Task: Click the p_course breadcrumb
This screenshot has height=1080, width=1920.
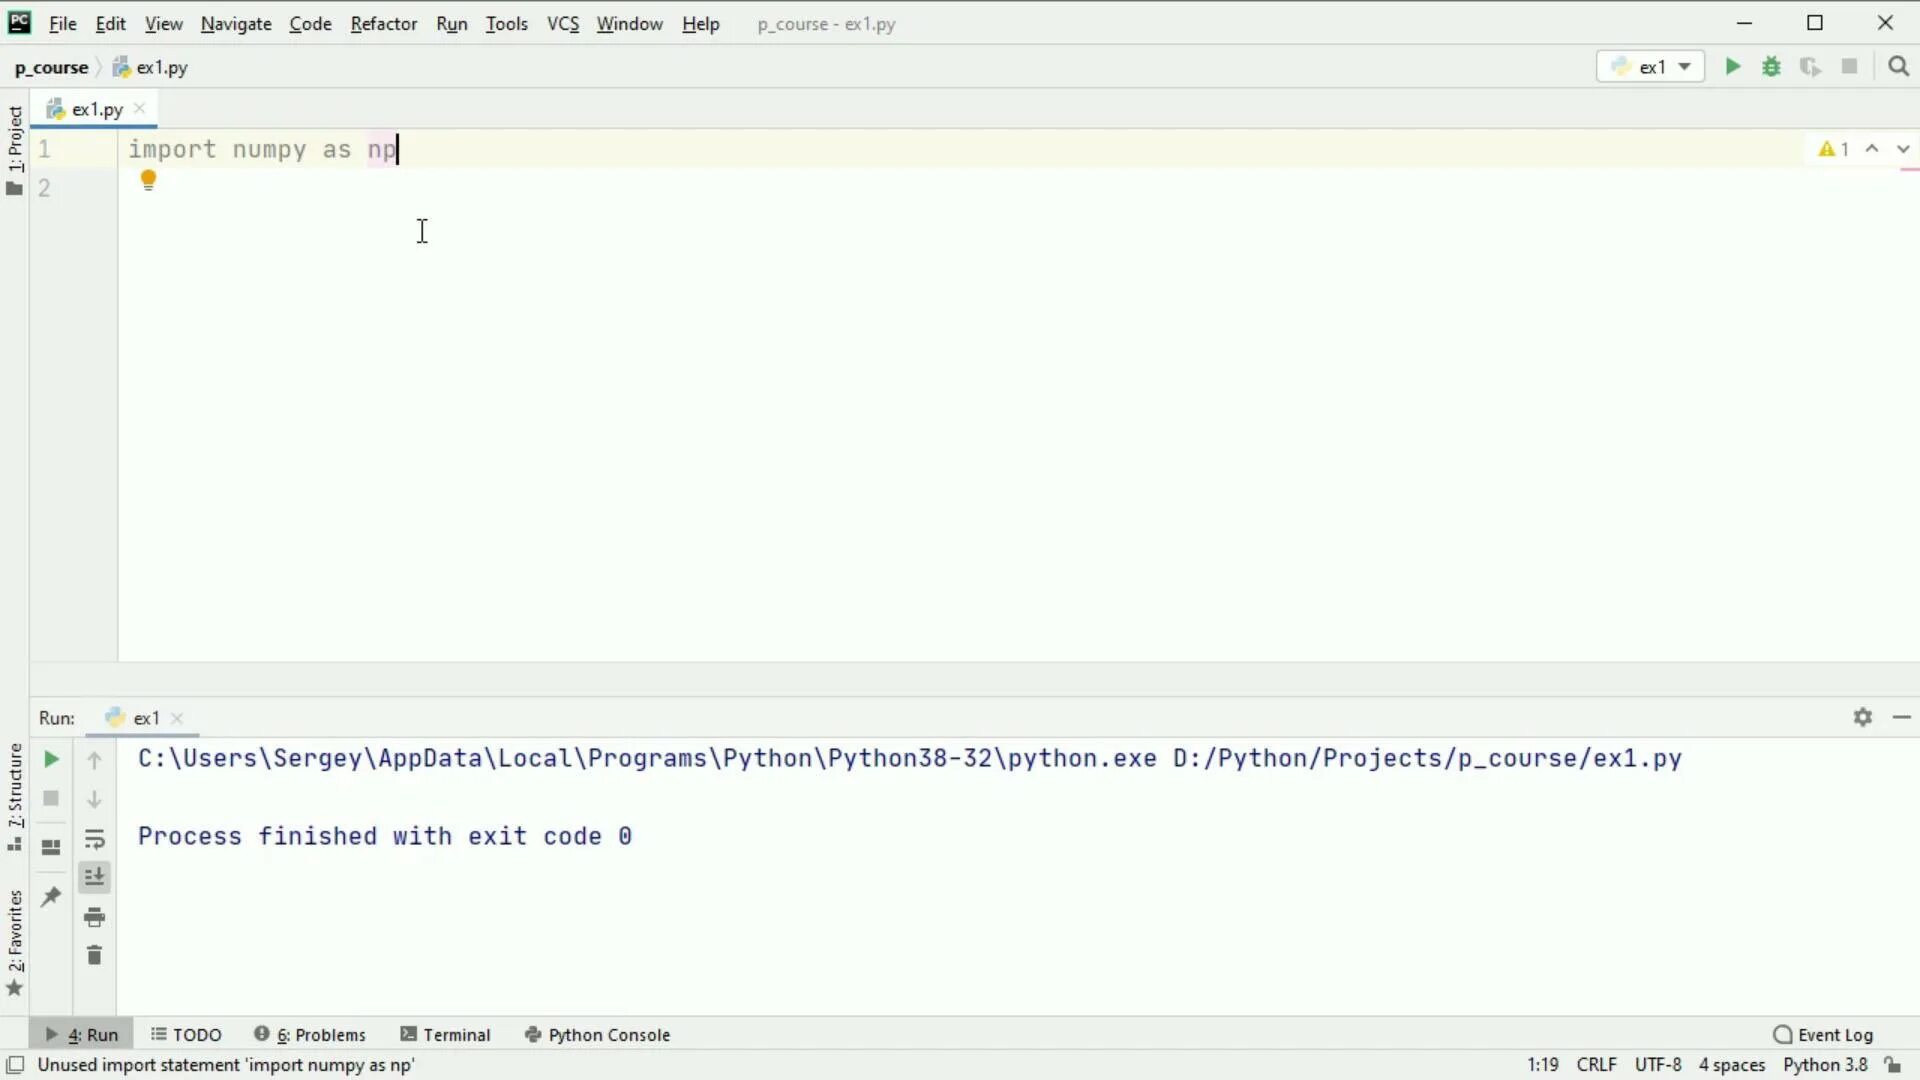Action: (51, 68)
